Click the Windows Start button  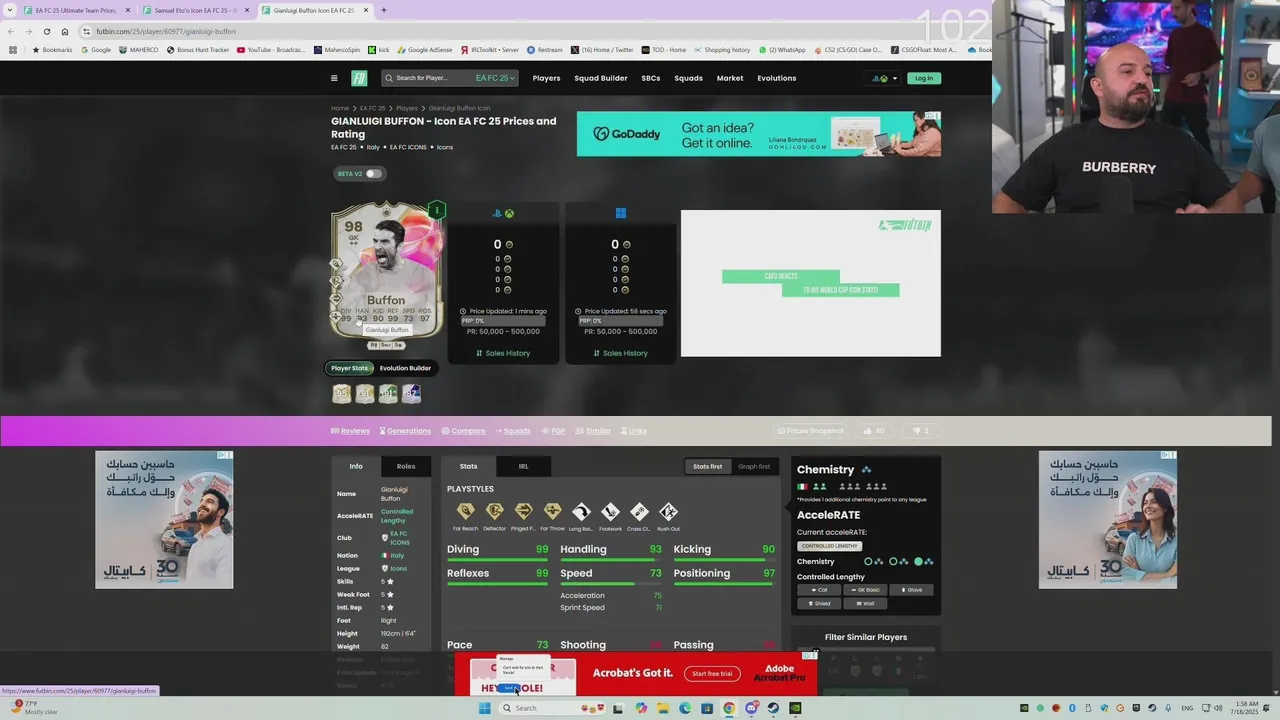point(485,708)
